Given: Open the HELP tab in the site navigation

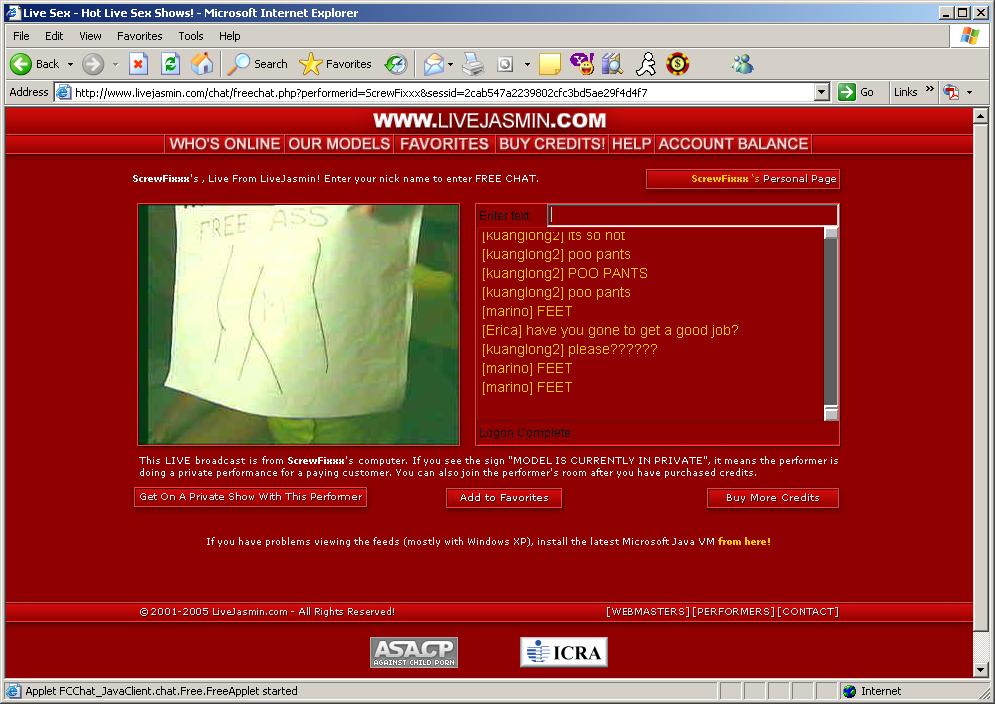Looking at the screenshot, I should coord(631,144).
